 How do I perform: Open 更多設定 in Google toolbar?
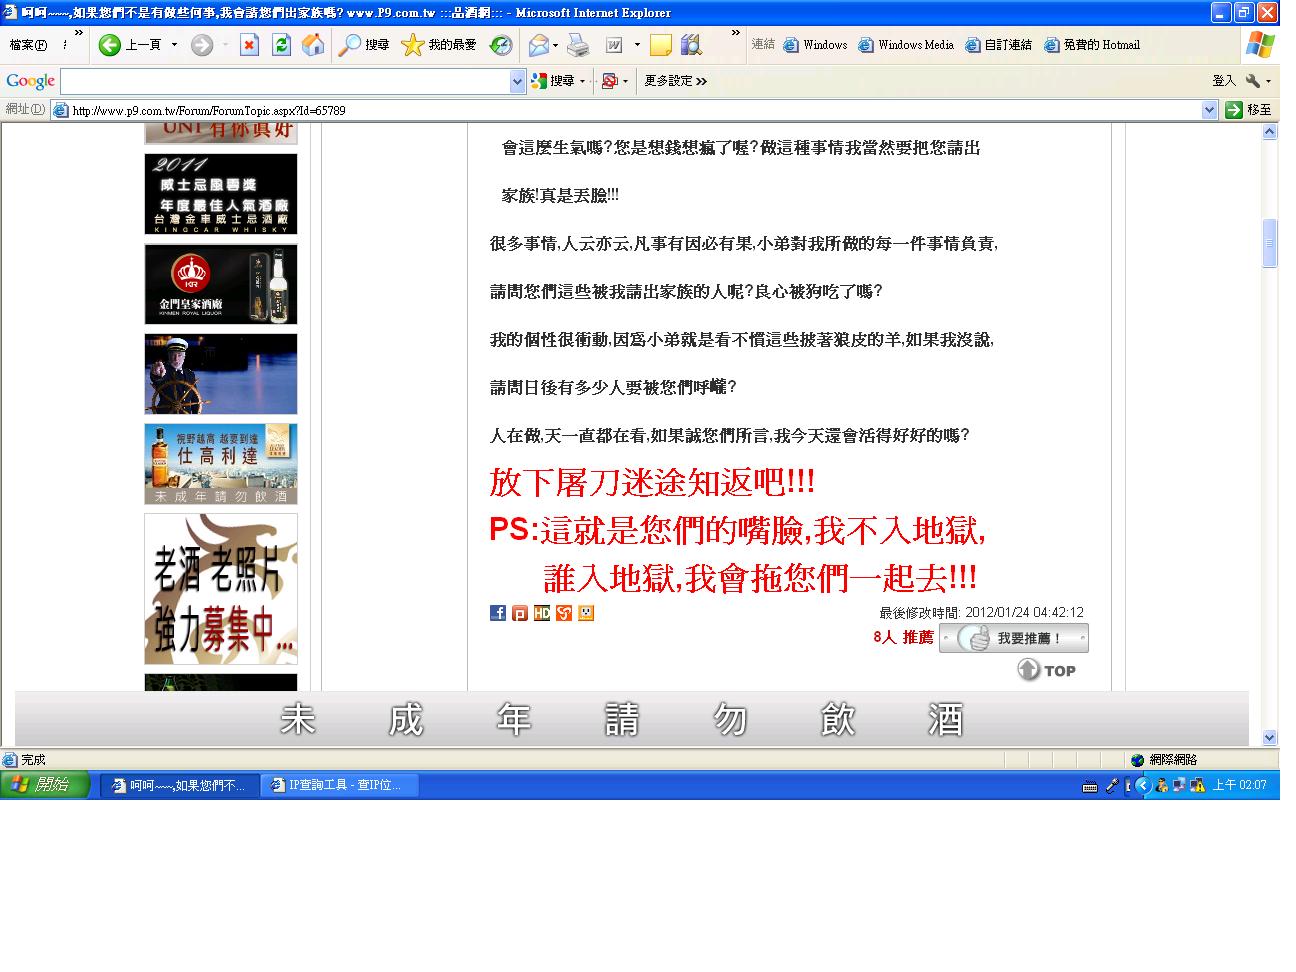pos(675,81)
